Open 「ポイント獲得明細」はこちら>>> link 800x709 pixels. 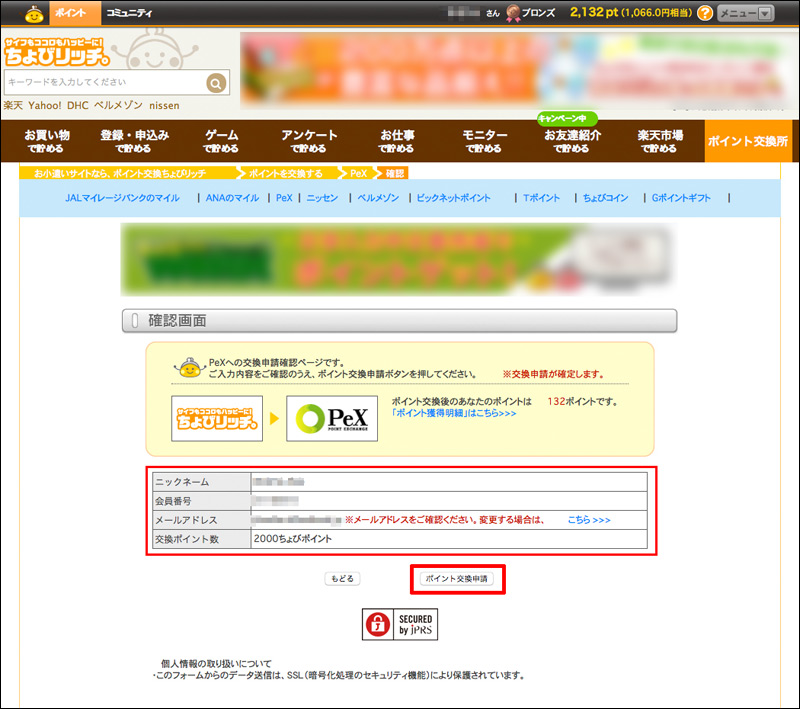(x=454, y=413)
